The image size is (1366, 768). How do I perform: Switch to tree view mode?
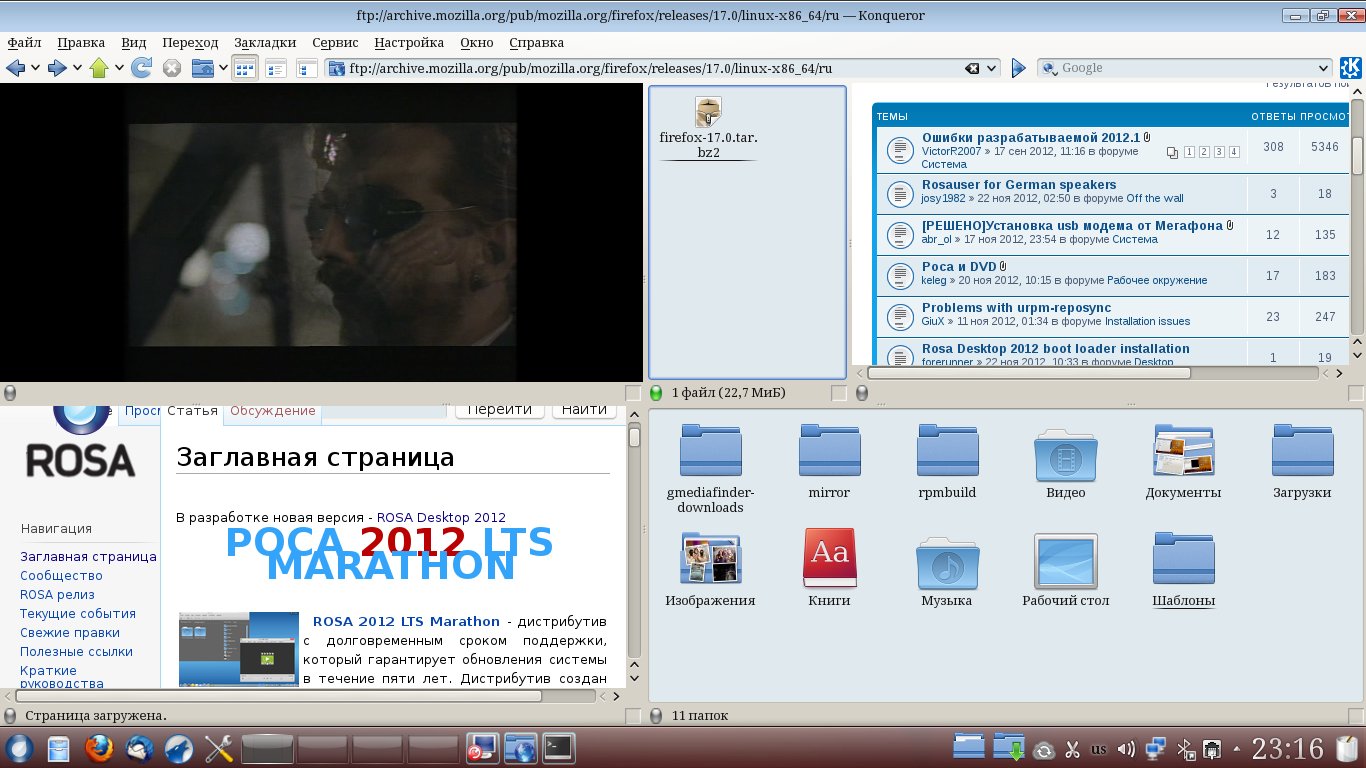tap(307, 68)
